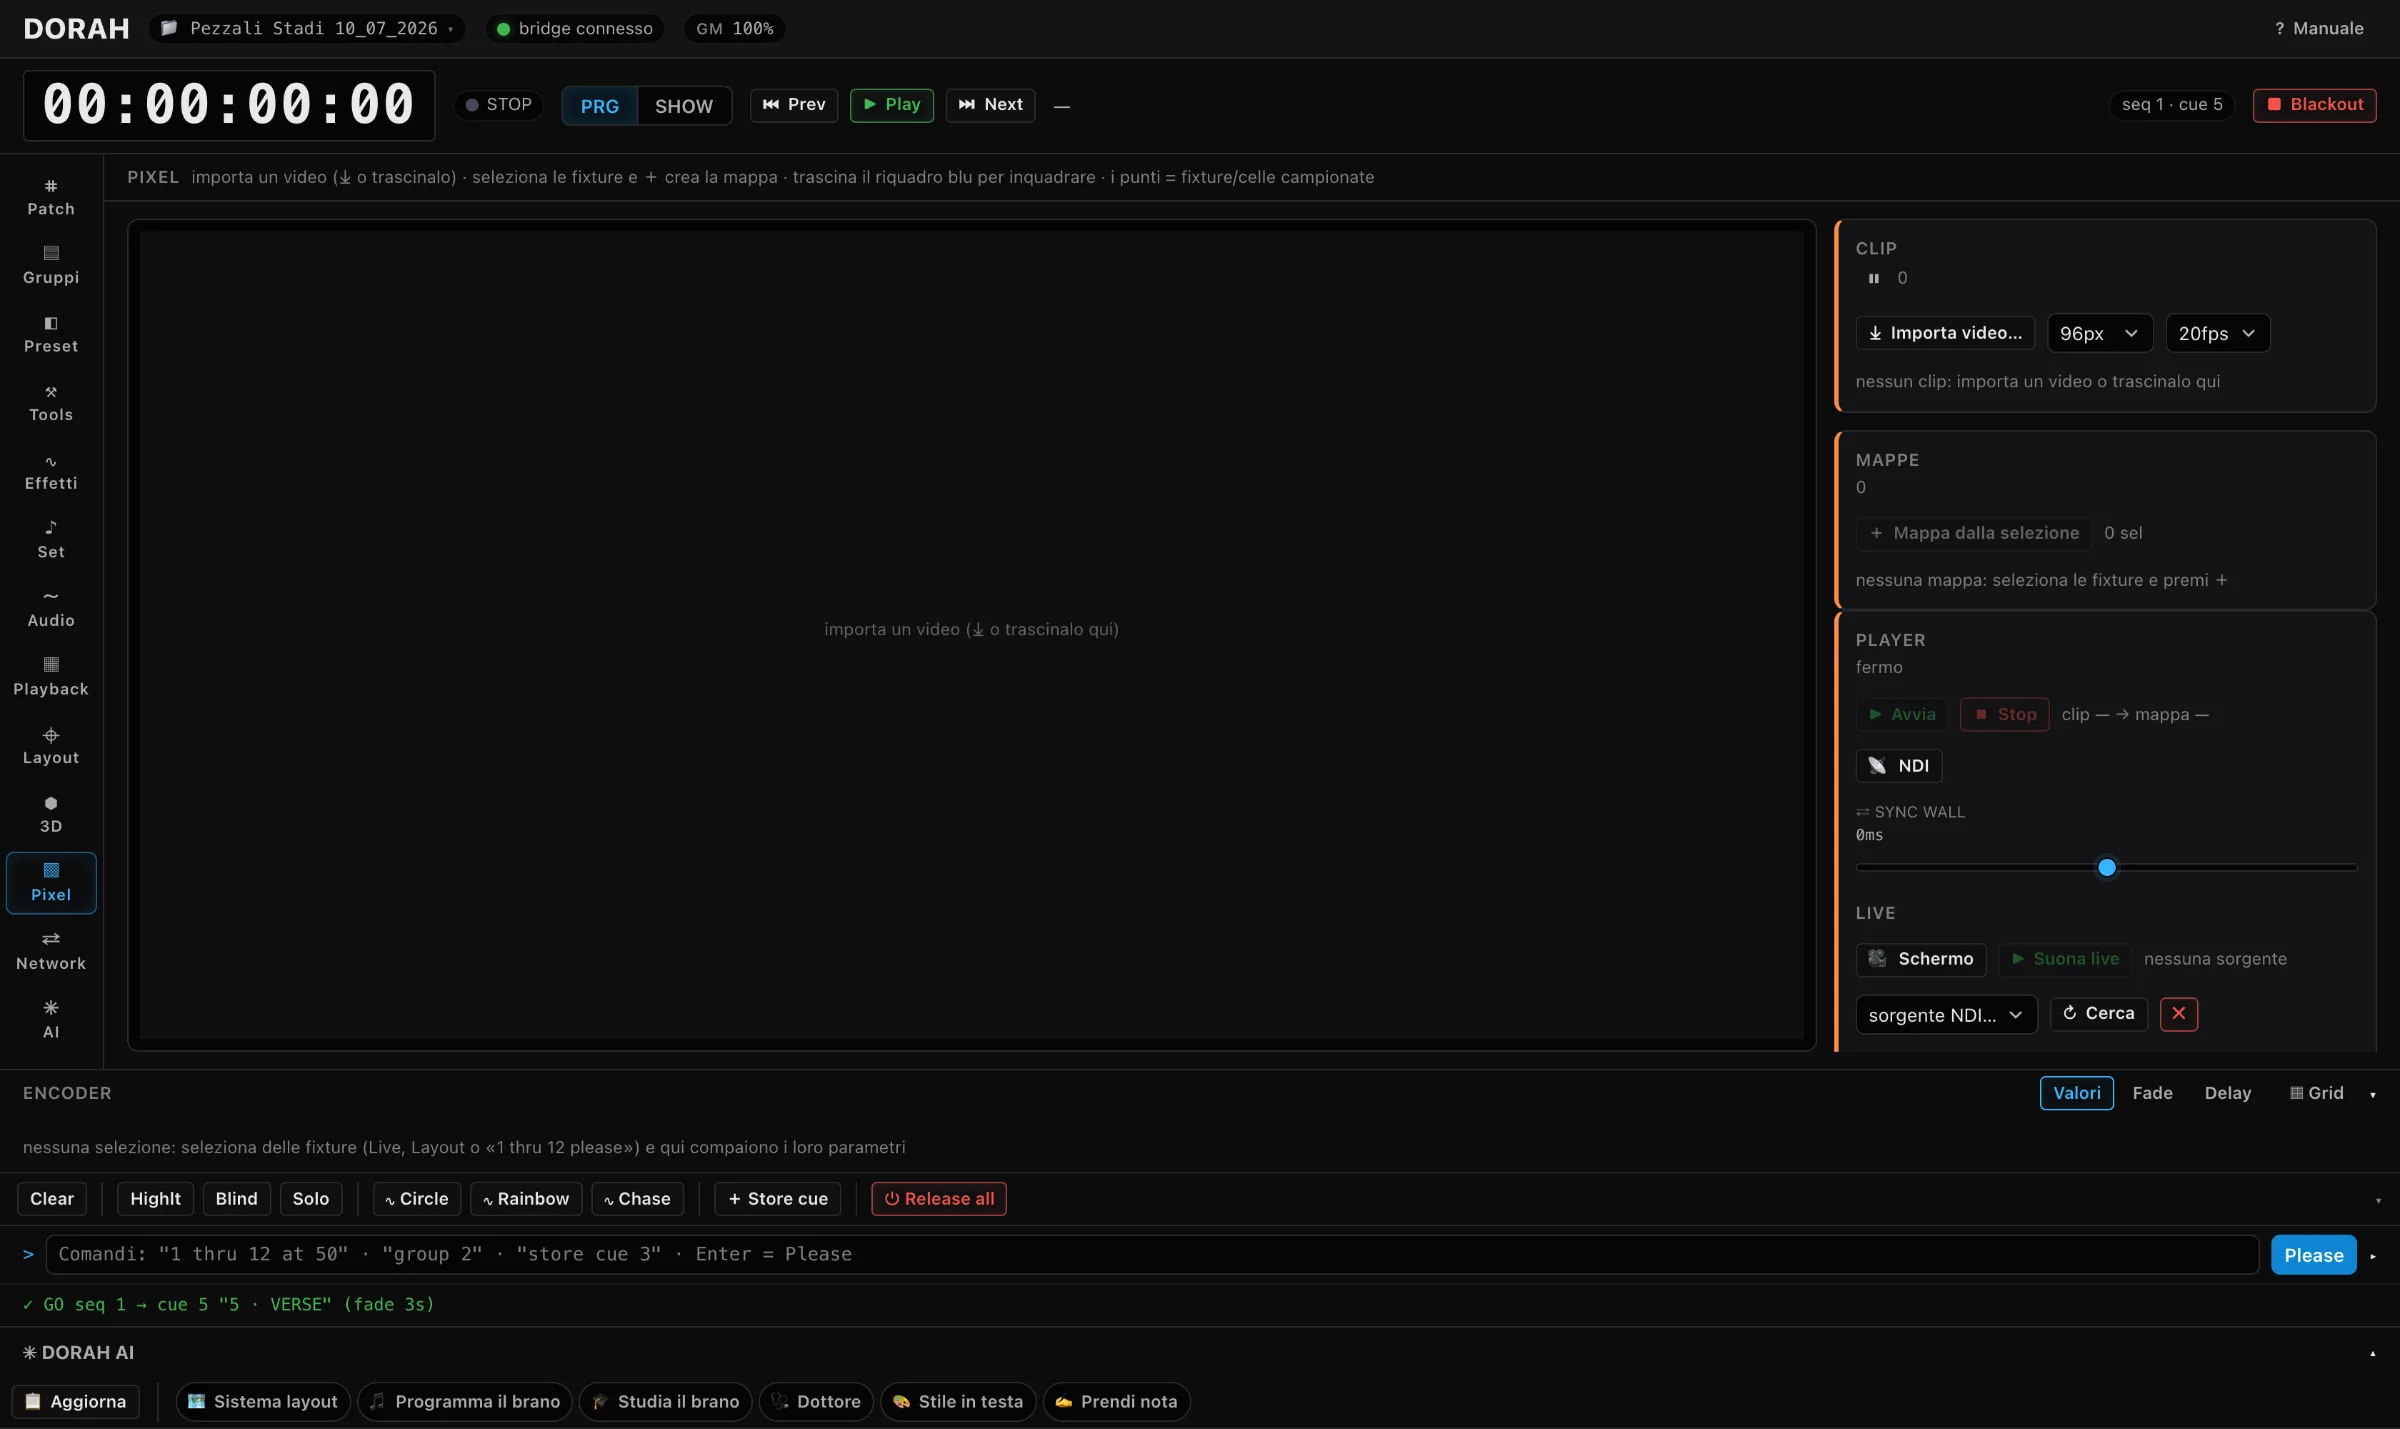This screenshot has height=1429, width=2400.
Task: Click Mappa dalla selezione plus button
Action: (1974, 533)
